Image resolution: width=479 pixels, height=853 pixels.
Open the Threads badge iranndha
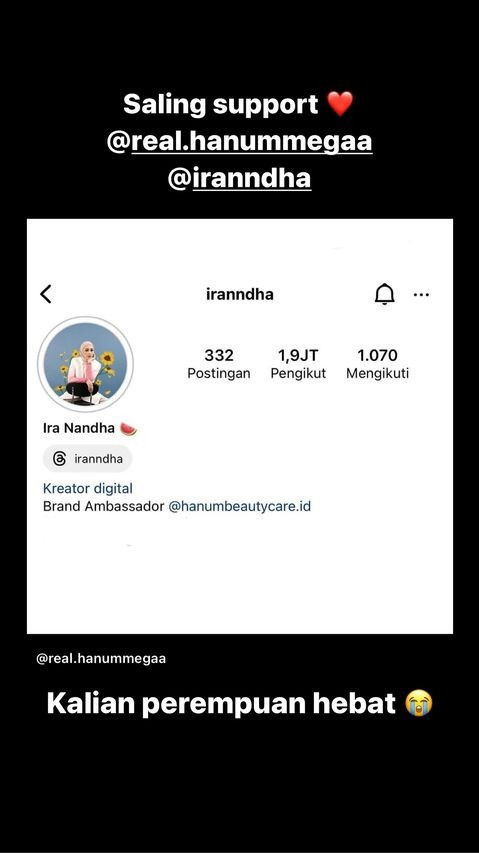[88, 459]
